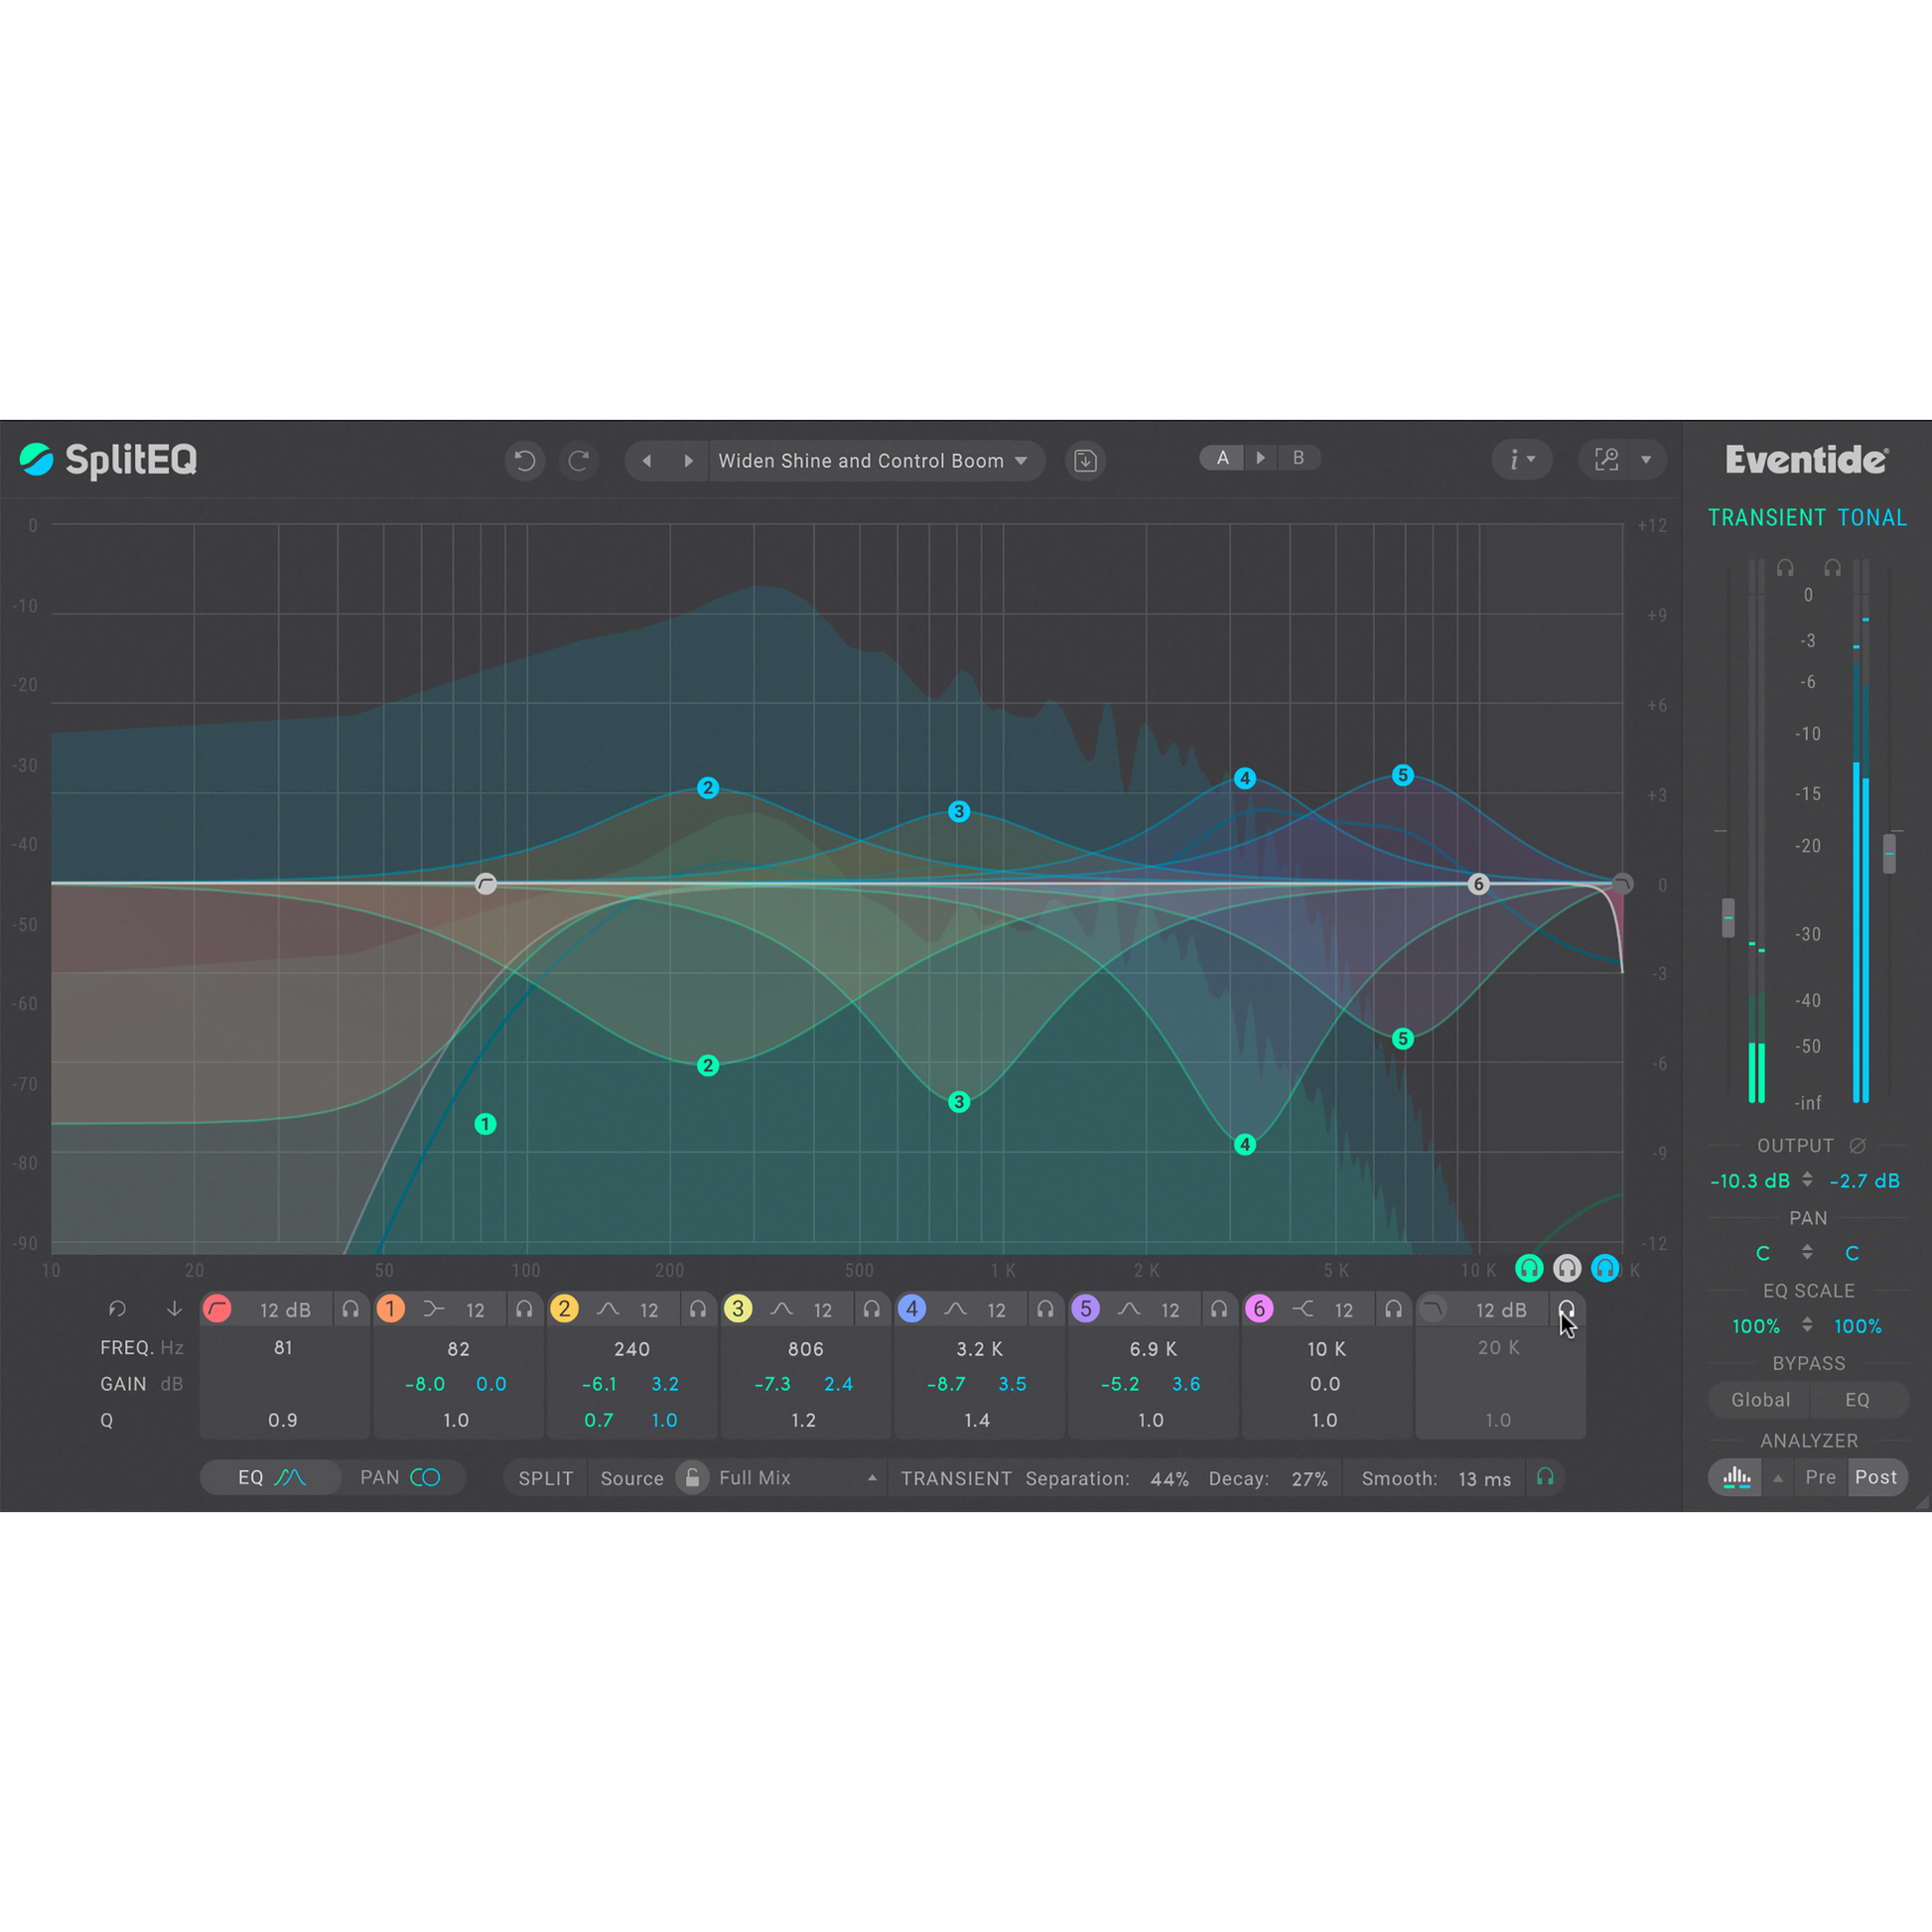Solo band 3 with its headphone icon

point(872,1309)
